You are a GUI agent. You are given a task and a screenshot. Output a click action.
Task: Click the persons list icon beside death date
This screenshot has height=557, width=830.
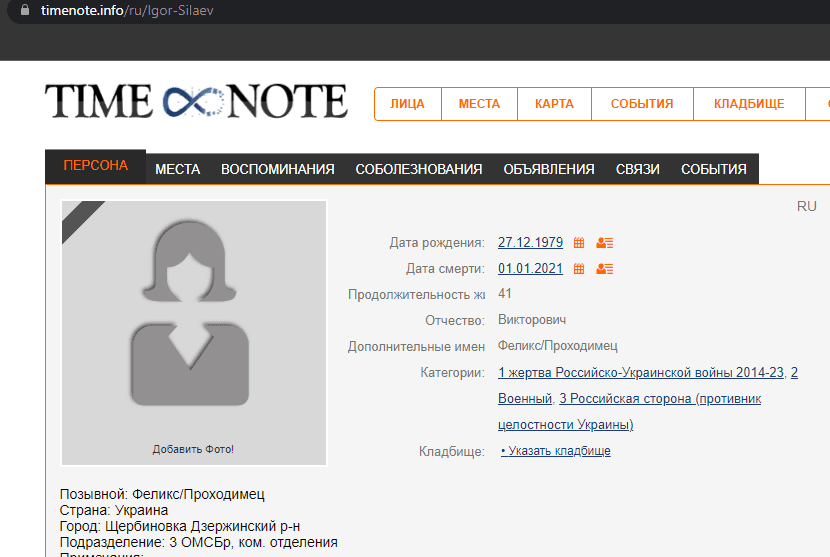[604, 269]
